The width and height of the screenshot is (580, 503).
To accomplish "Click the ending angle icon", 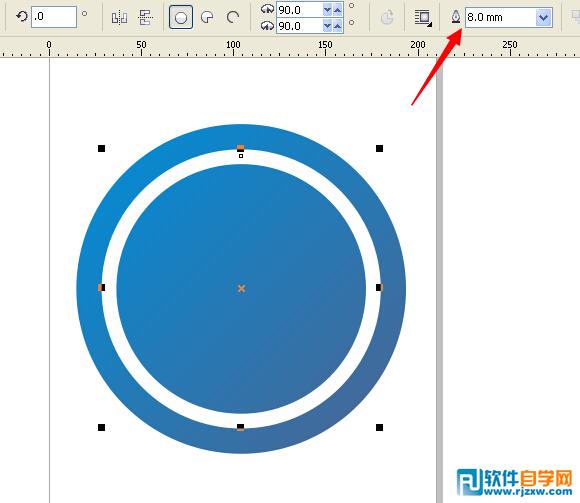I will coord(267,26).
